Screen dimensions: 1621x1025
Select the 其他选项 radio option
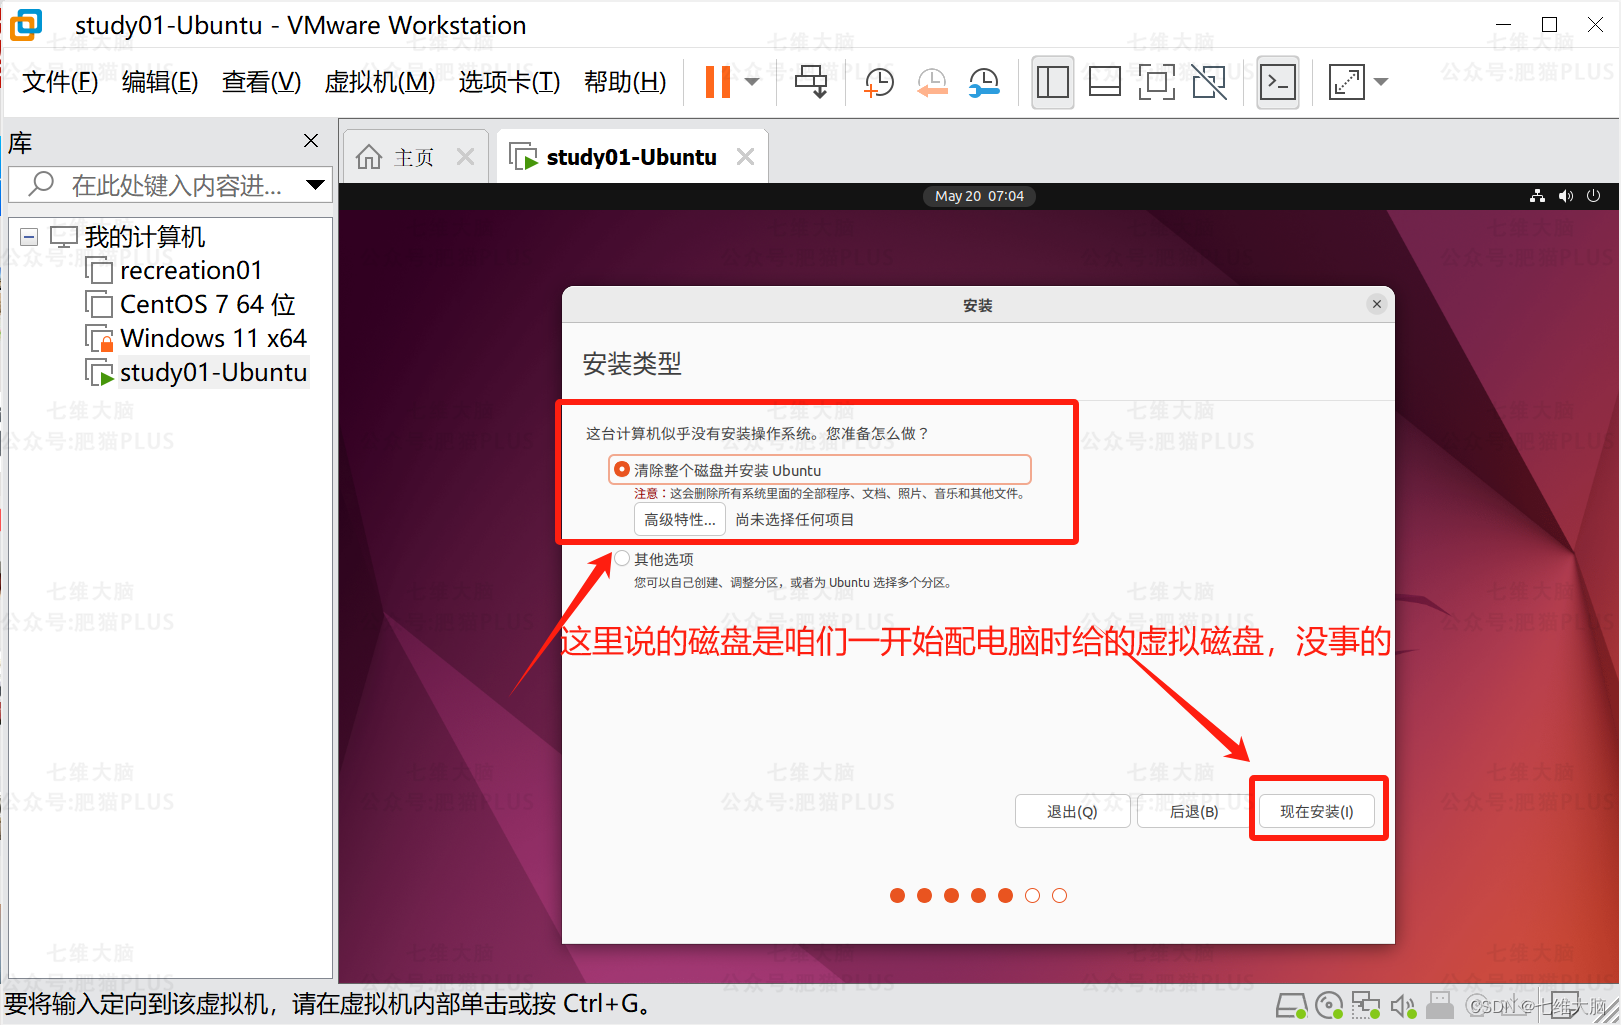622,558
